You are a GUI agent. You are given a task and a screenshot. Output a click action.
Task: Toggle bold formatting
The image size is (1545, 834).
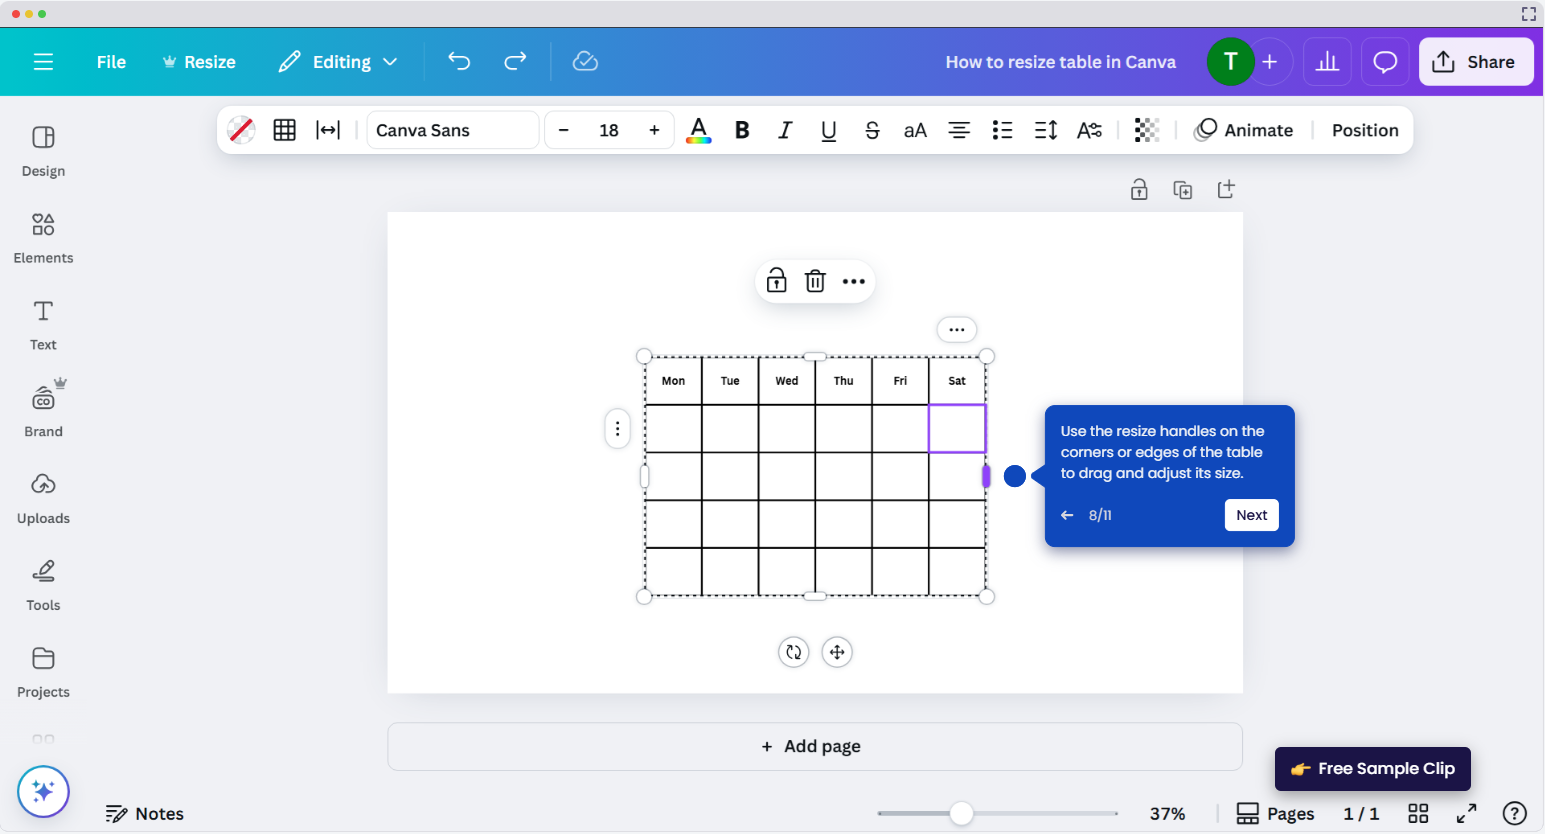(741, 129)
